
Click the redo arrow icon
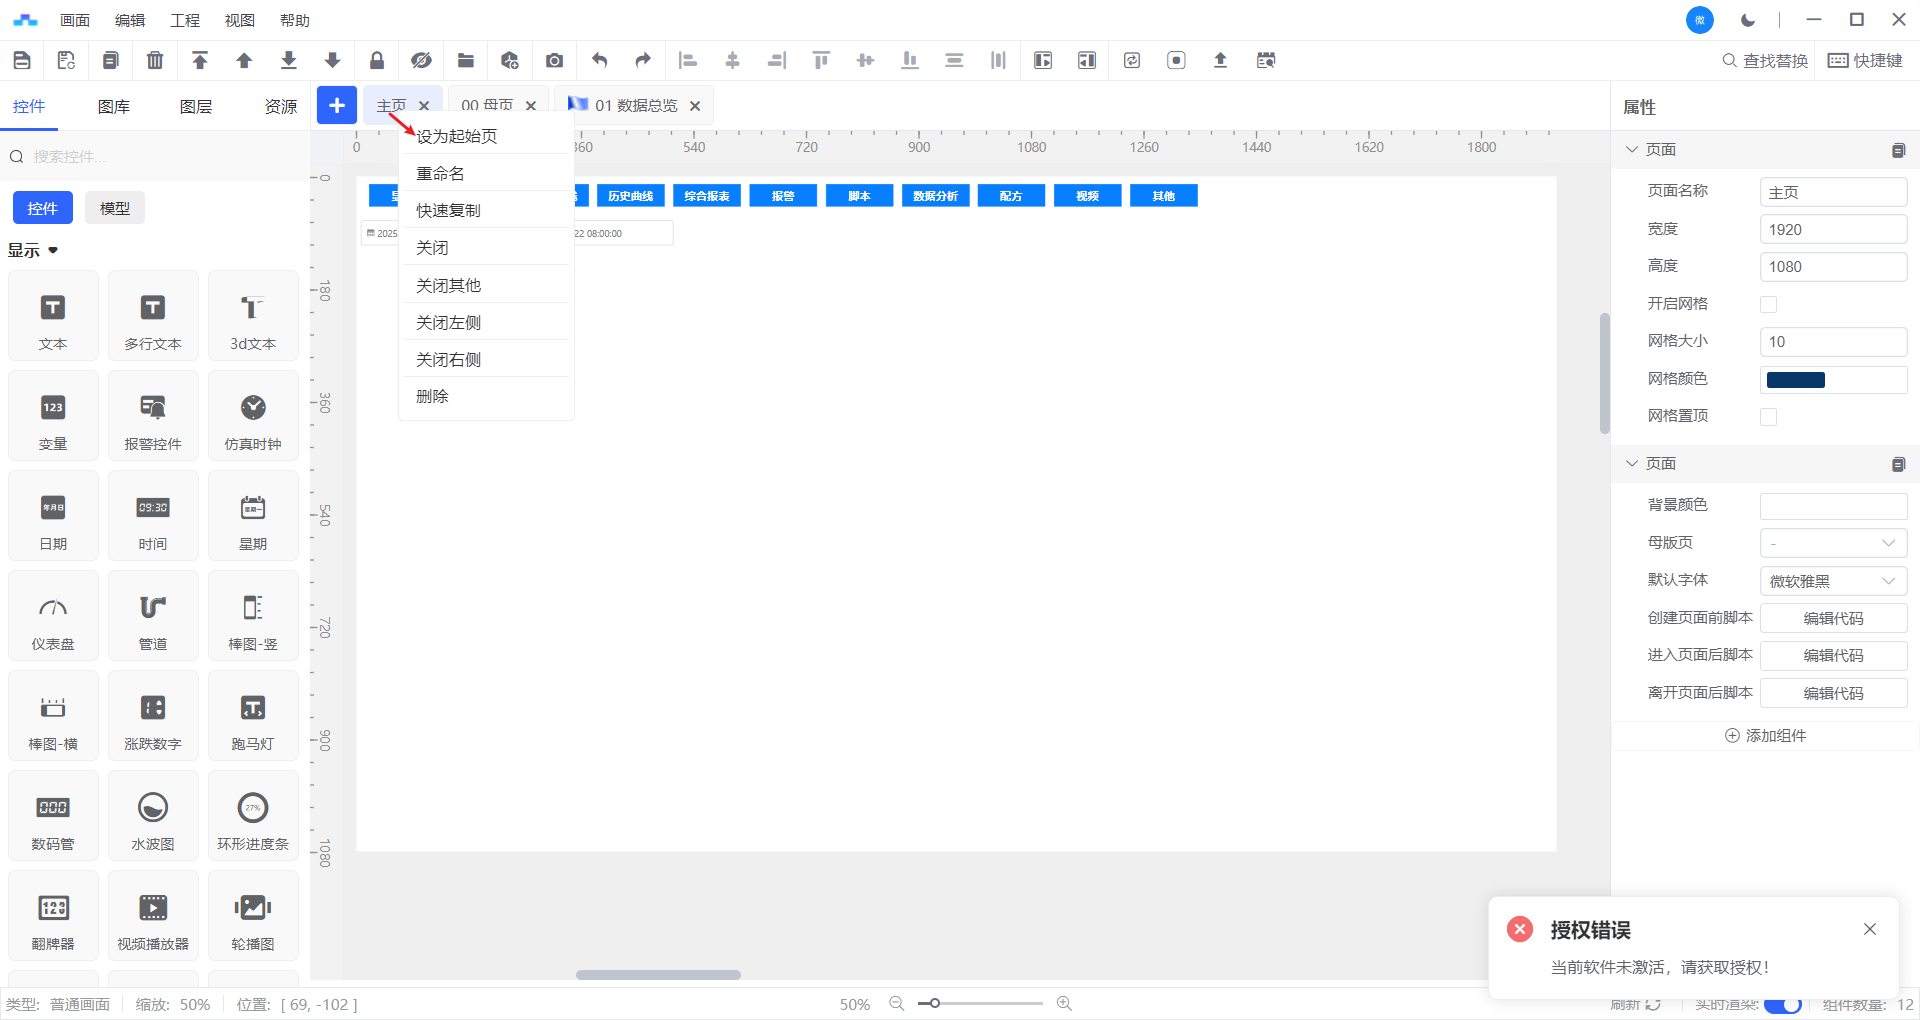tap(643, 61)
